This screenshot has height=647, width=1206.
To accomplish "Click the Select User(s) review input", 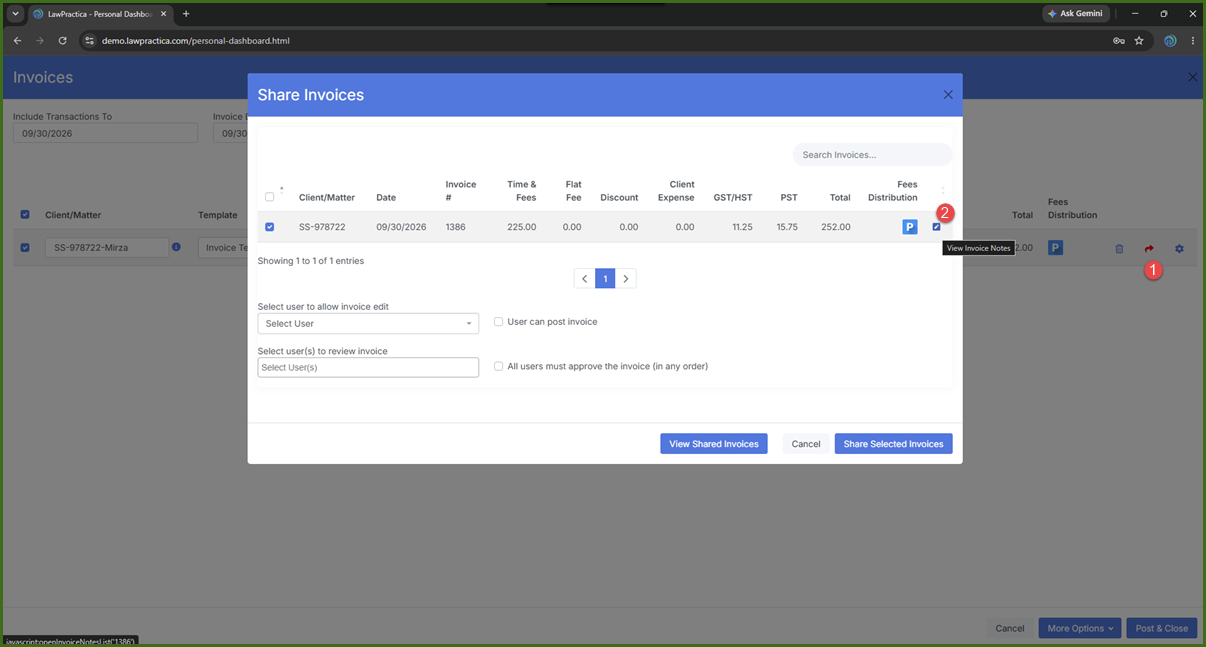I will click(x=368, y=367).
